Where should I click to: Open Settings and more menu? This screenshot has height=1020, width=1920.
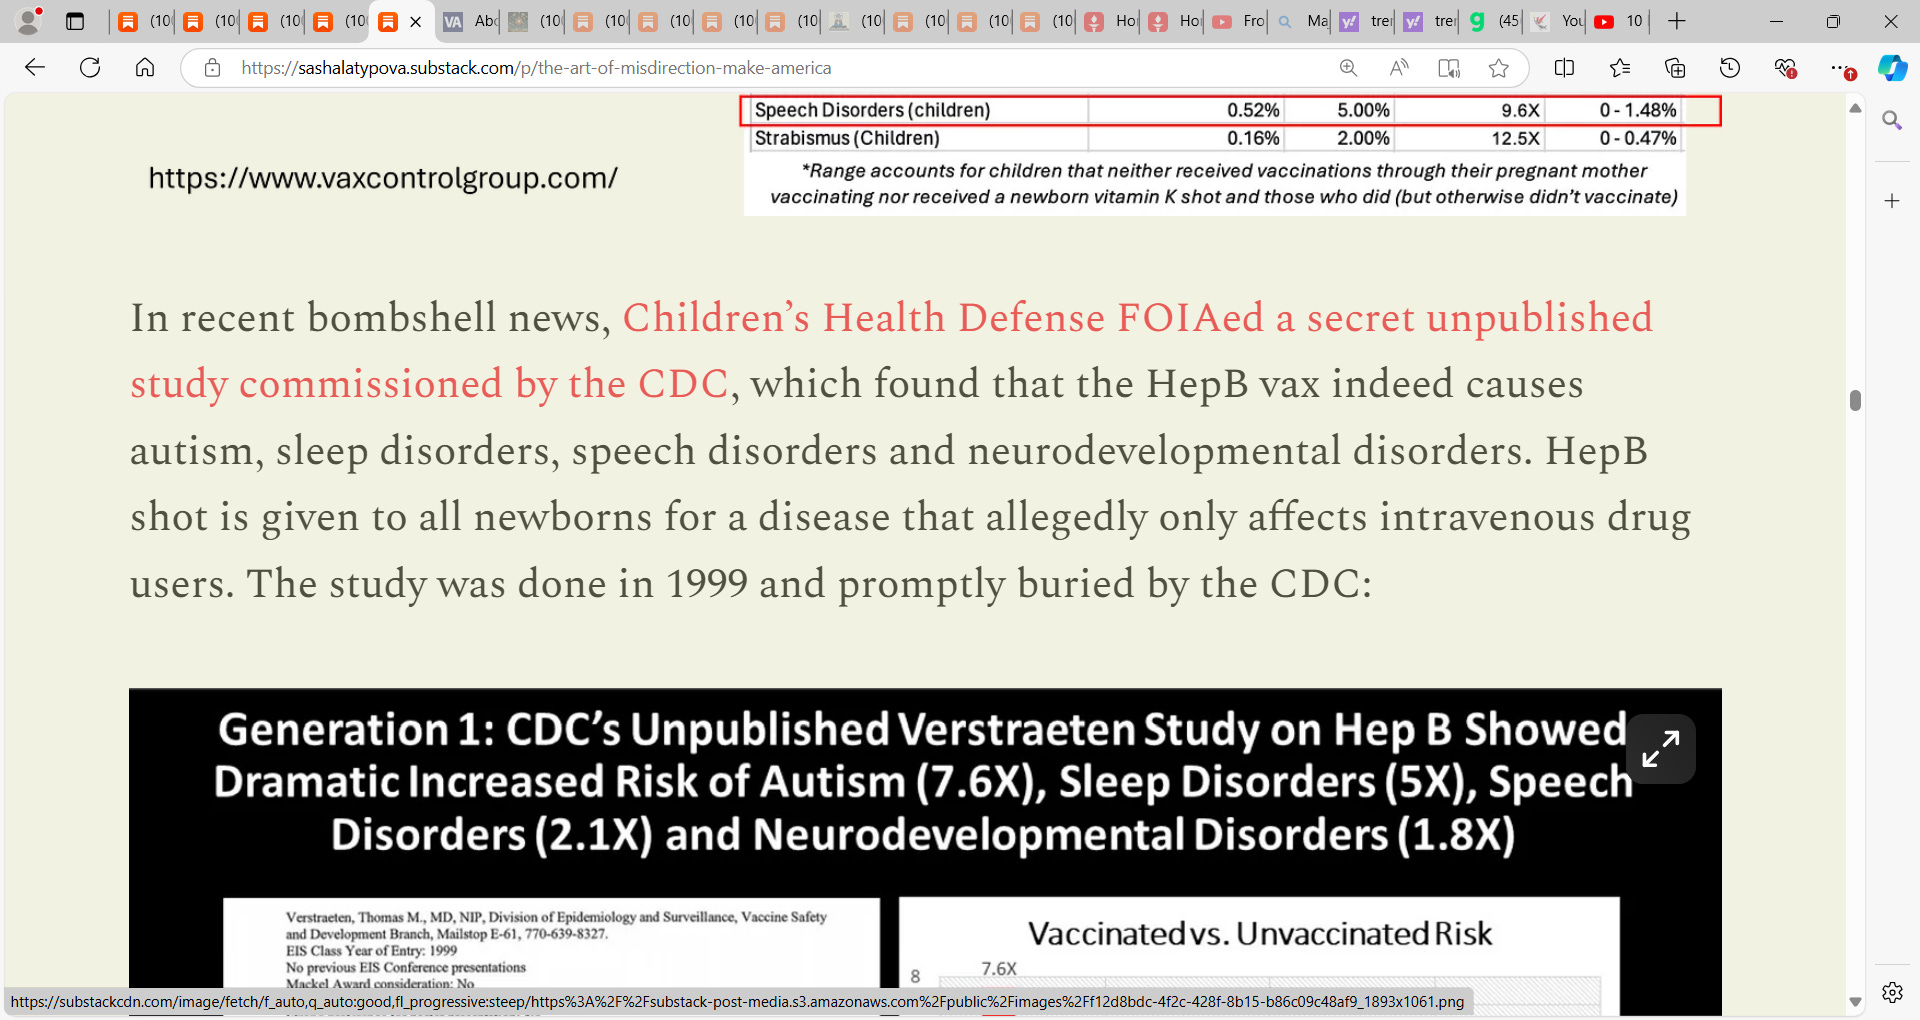tap(1840, 68)
